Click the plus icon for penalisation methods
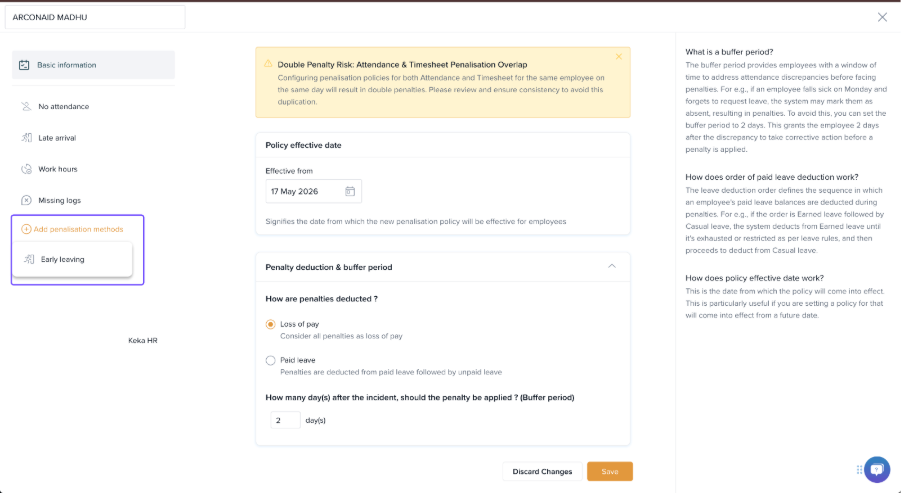901x493 pixels. pos(26,229)
